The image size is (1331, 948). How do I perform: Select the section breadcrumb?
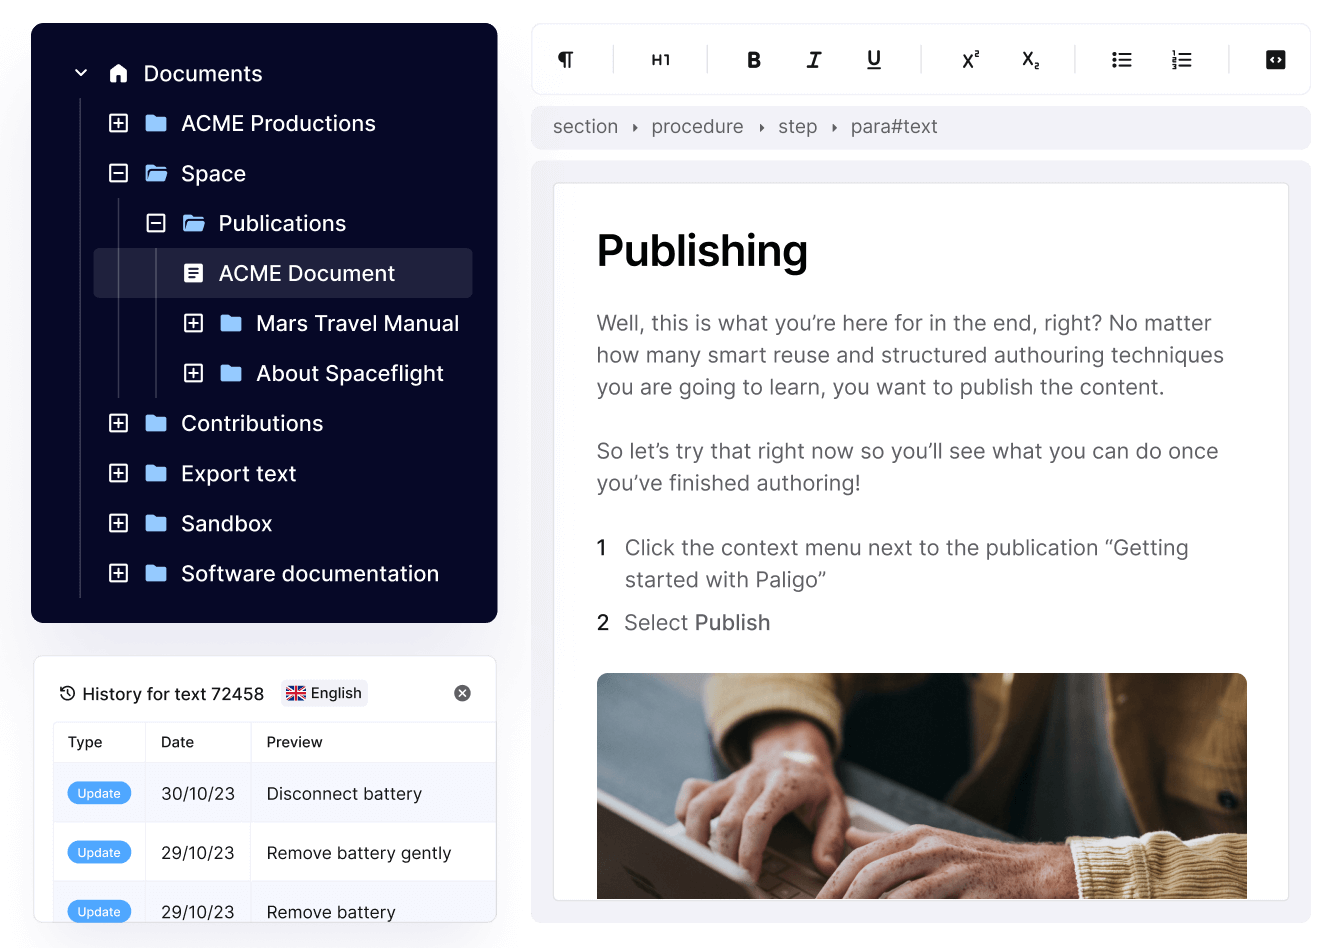point(585,127)
